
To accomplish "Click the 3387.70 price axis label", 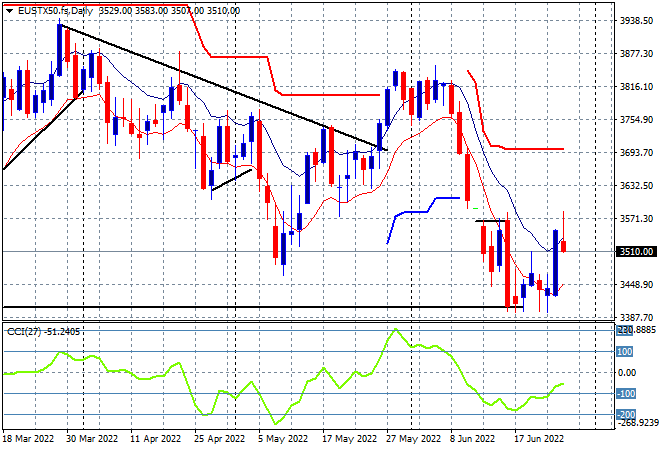I will coord(636,317).
